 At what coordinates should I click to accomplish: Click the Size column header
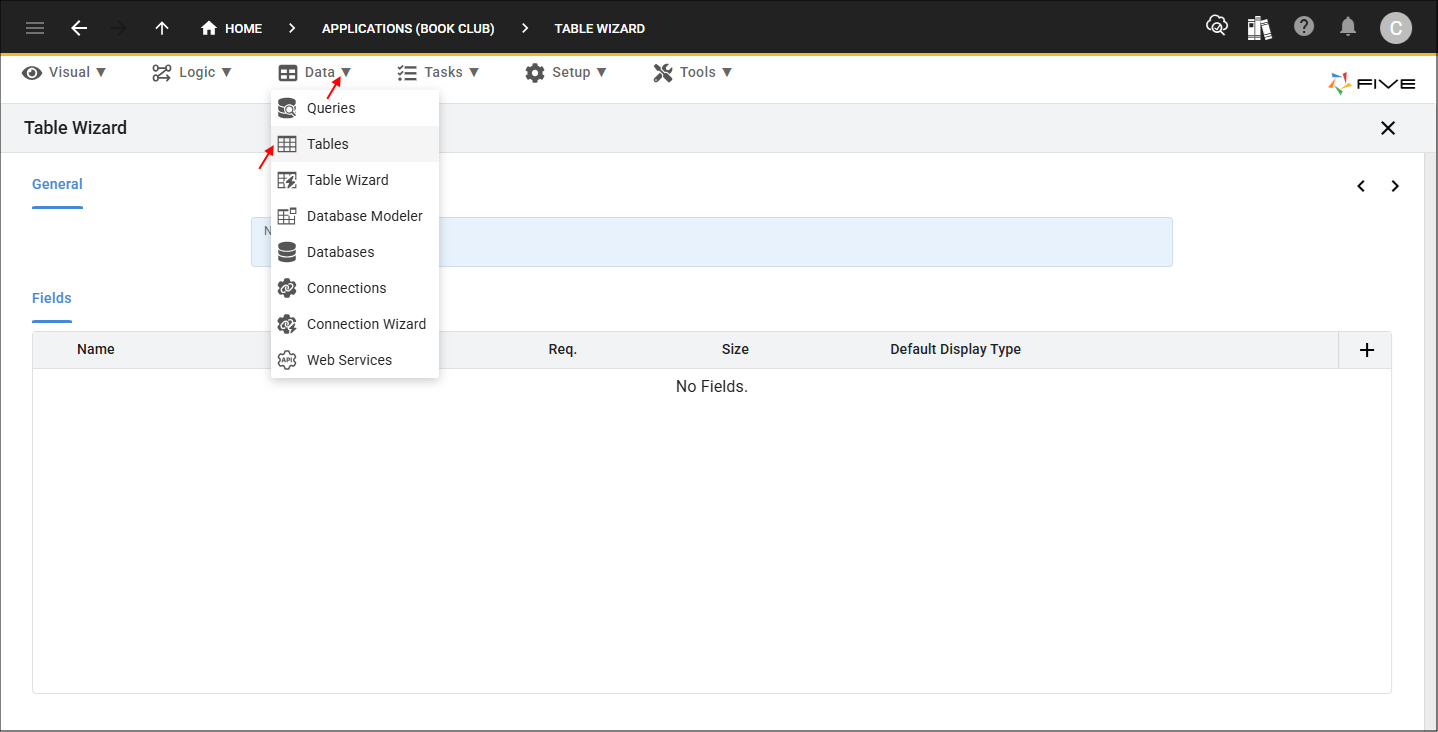735,349
